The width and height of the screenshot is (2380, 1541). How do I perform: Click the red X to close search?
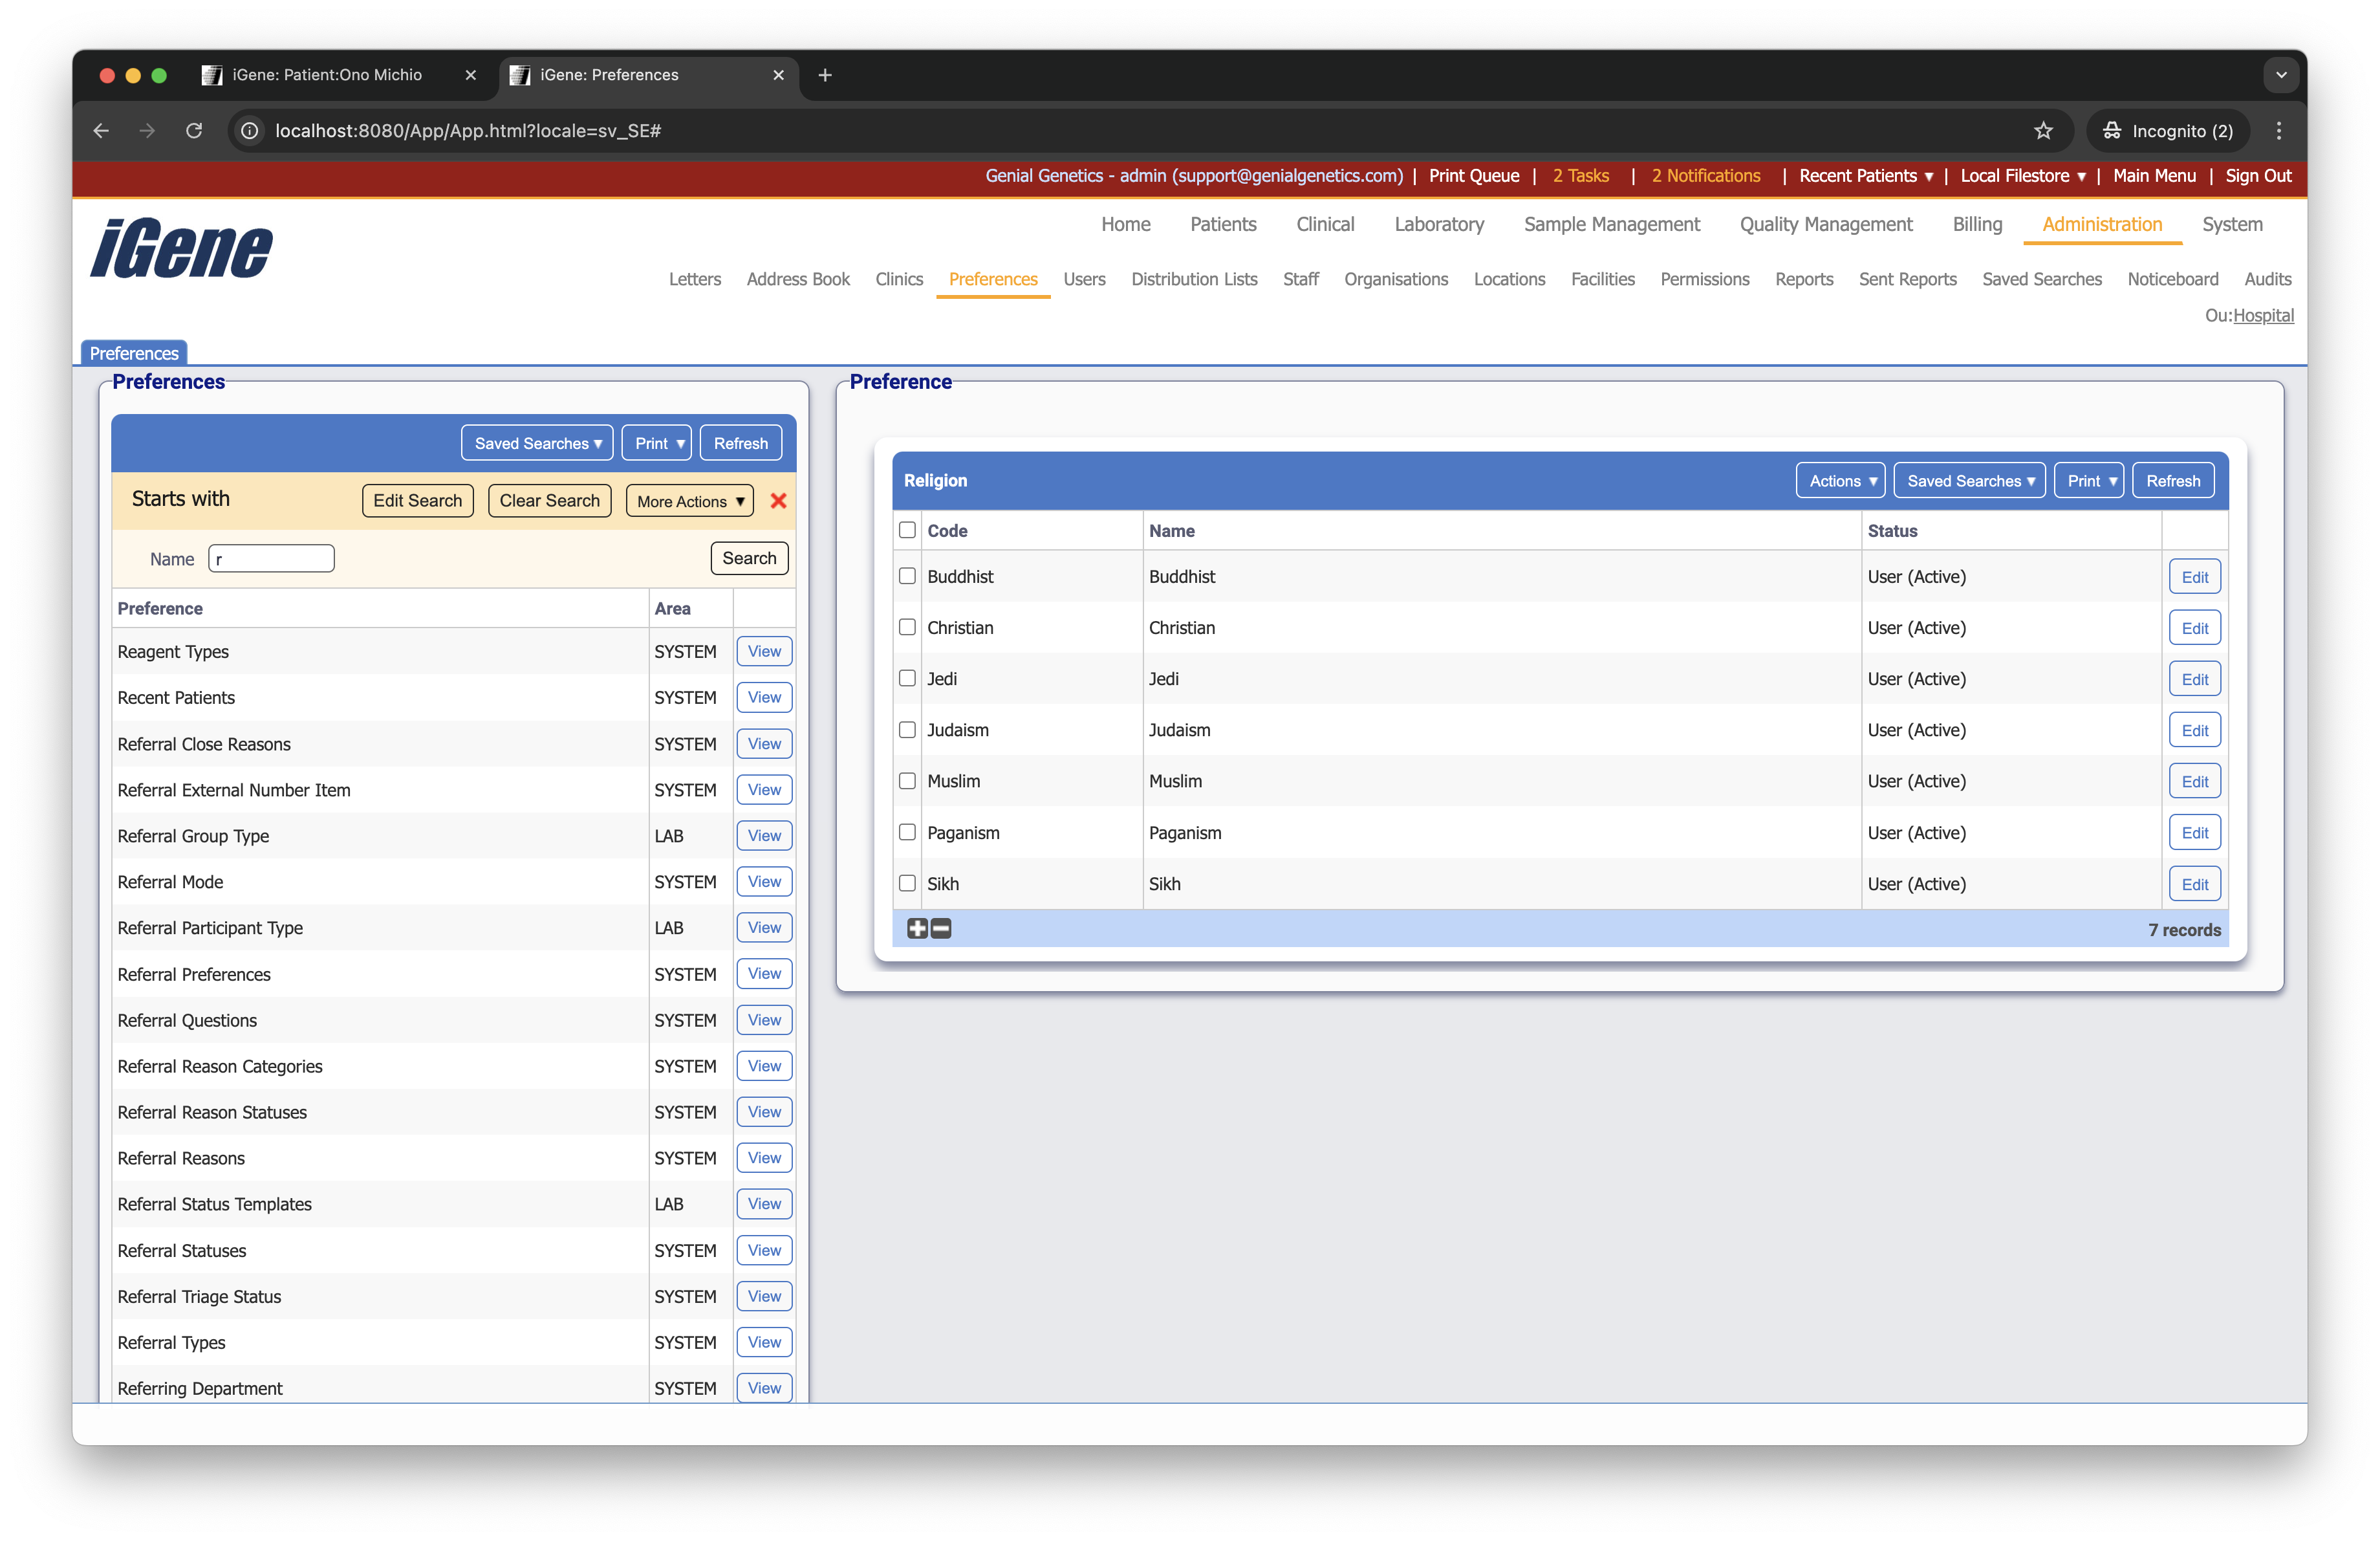click(x=778, y=501)
